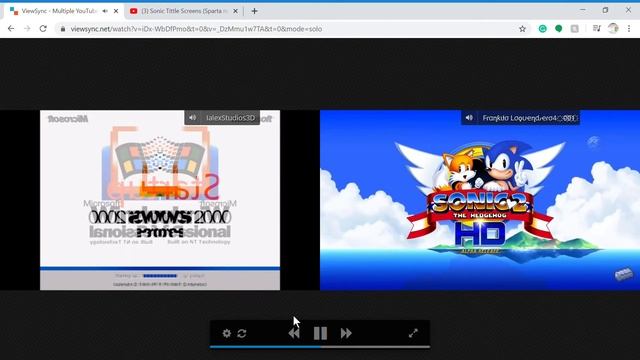Viewport: 640px width, 360px height.
Task: Open ViewSync settings gear
Action: click(227, 333)
